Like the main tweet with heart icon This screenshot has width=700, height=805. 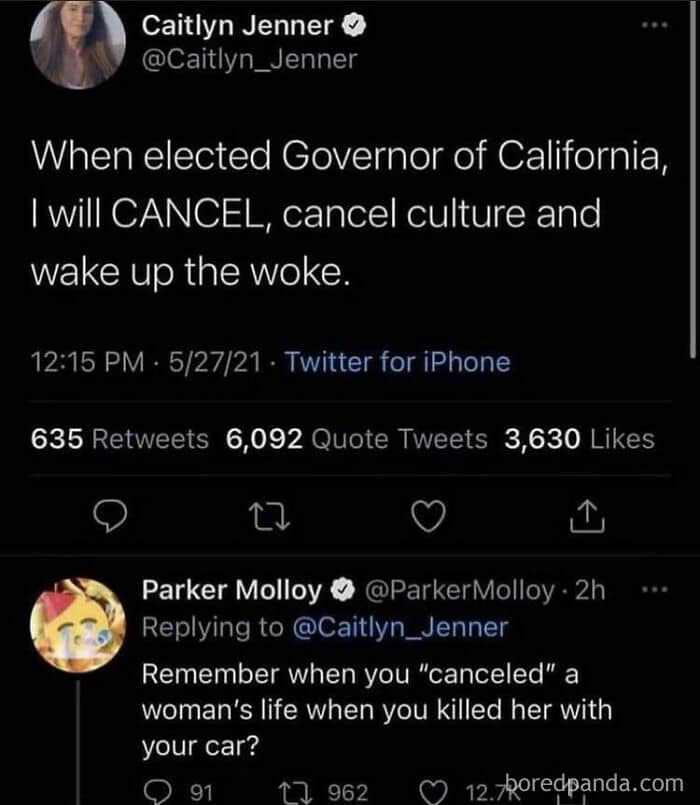pyautogui.click(x=429, y=516)
